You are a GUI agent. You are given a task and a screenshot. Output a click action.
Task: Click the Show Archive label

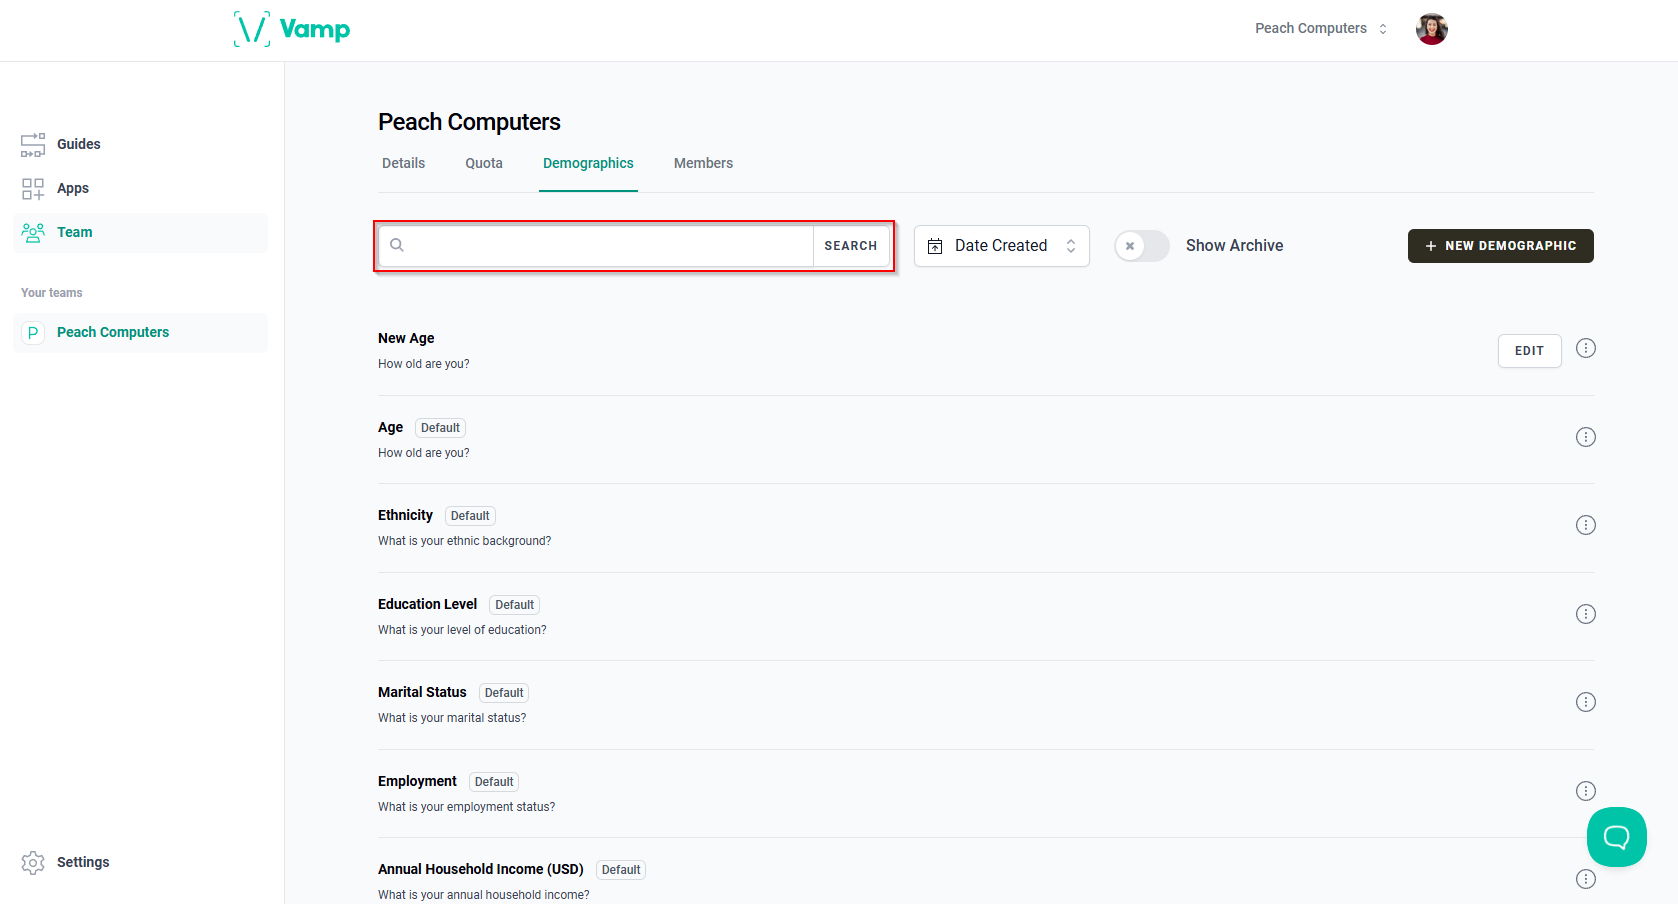[1234, 246]
